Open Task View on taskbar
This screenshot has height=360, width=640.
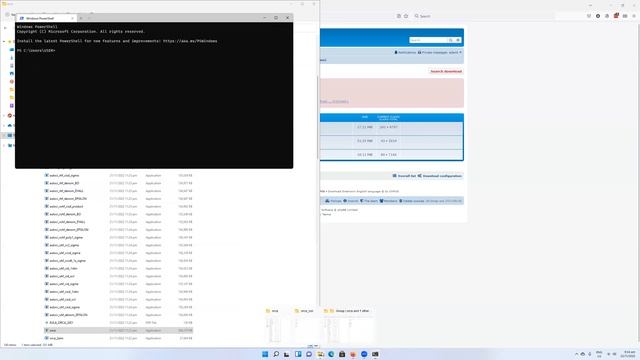click(x=287, y=354)
